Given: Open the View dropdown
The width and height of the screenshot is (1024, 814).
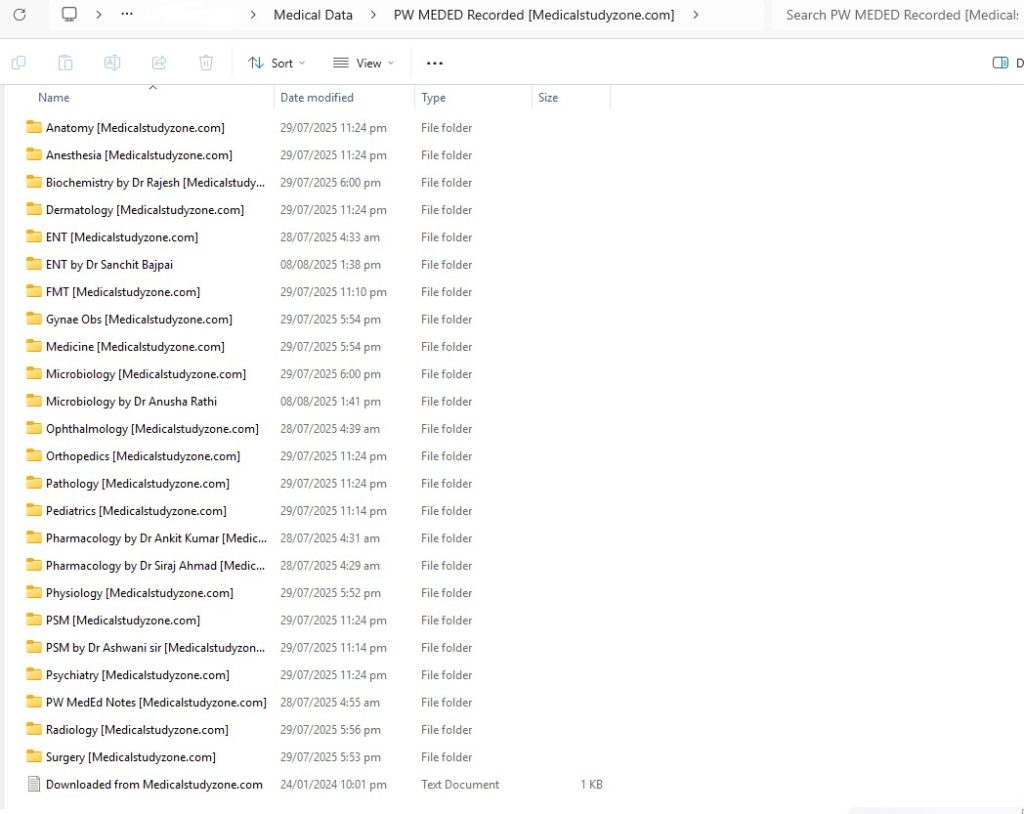Looking at the screenshot, I should 363,62.
